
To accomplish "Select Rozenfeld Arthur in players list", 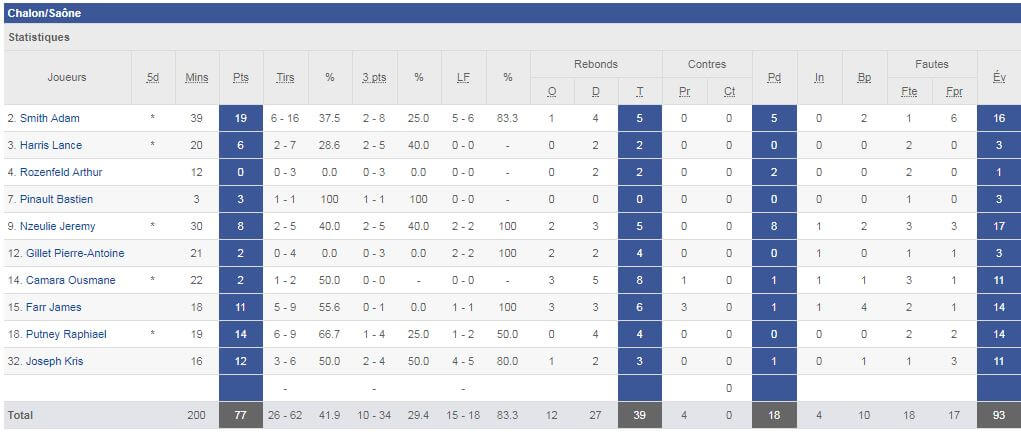I will [60, 172].
